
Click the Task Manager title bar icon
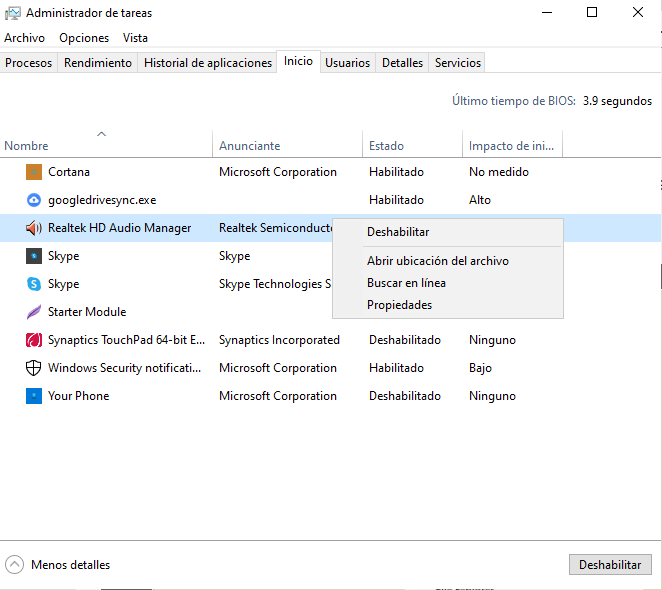coord(13,13)
